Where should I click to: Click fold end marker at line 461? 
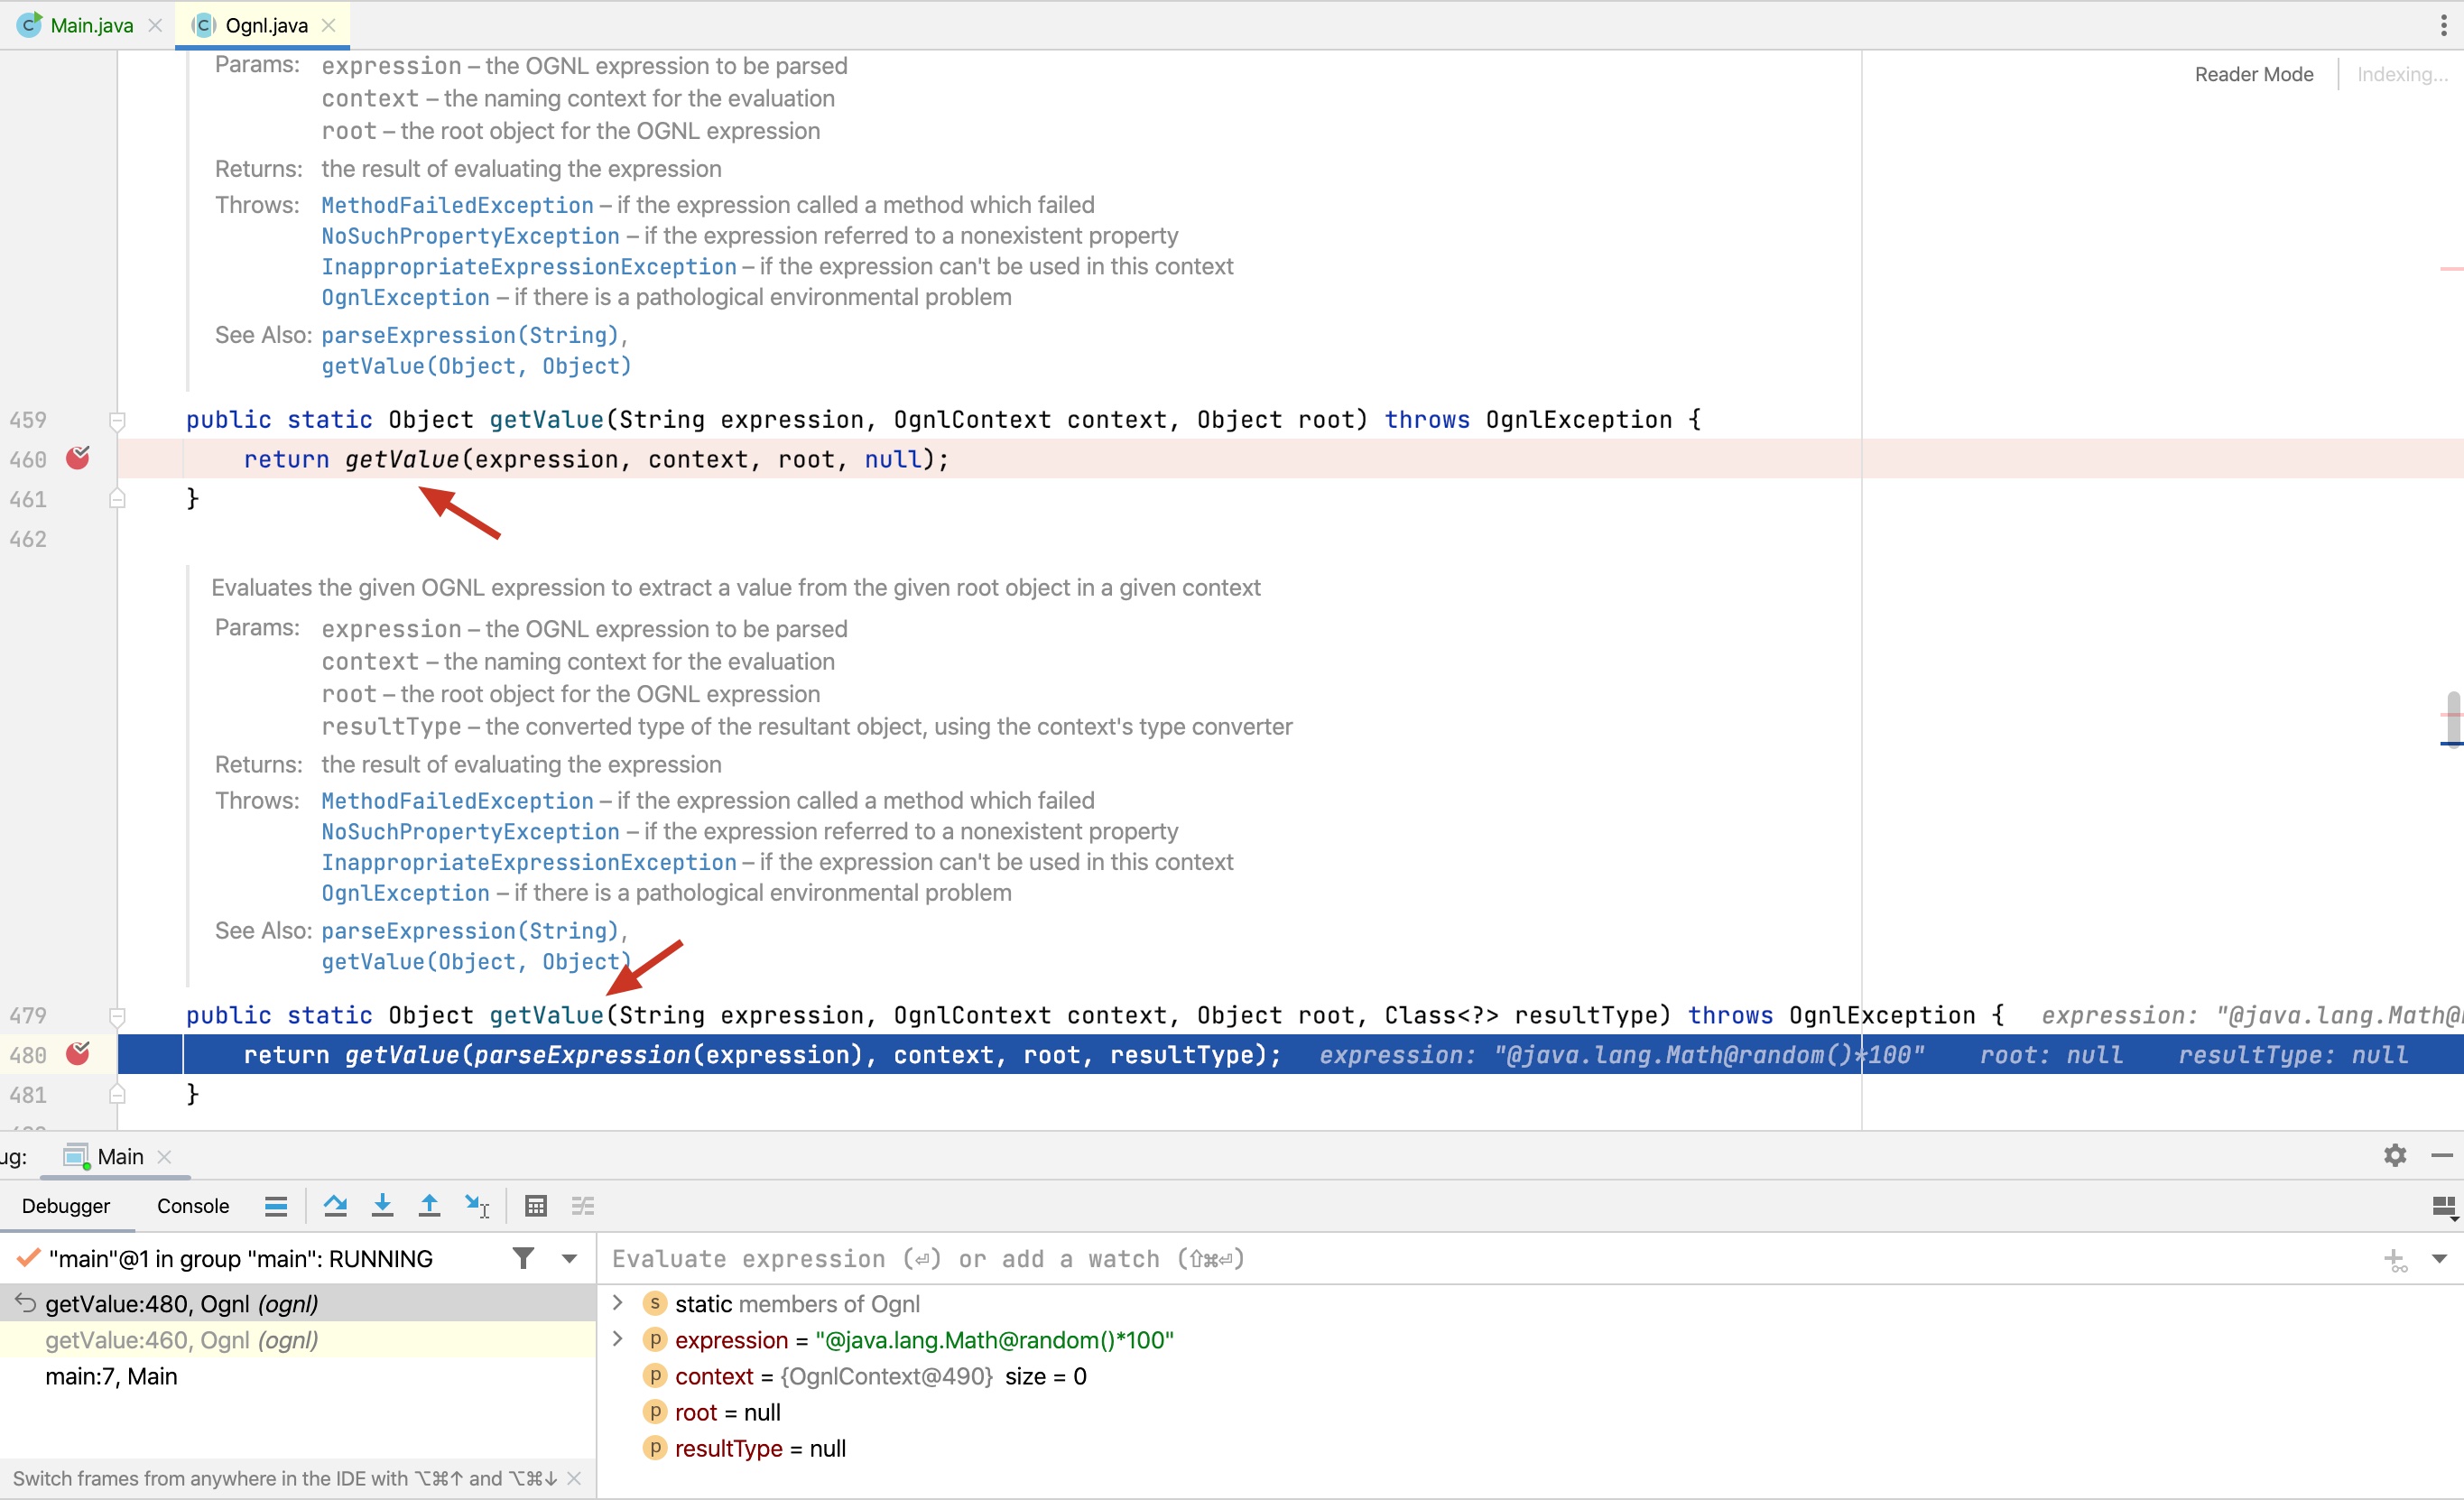[117, 499]
